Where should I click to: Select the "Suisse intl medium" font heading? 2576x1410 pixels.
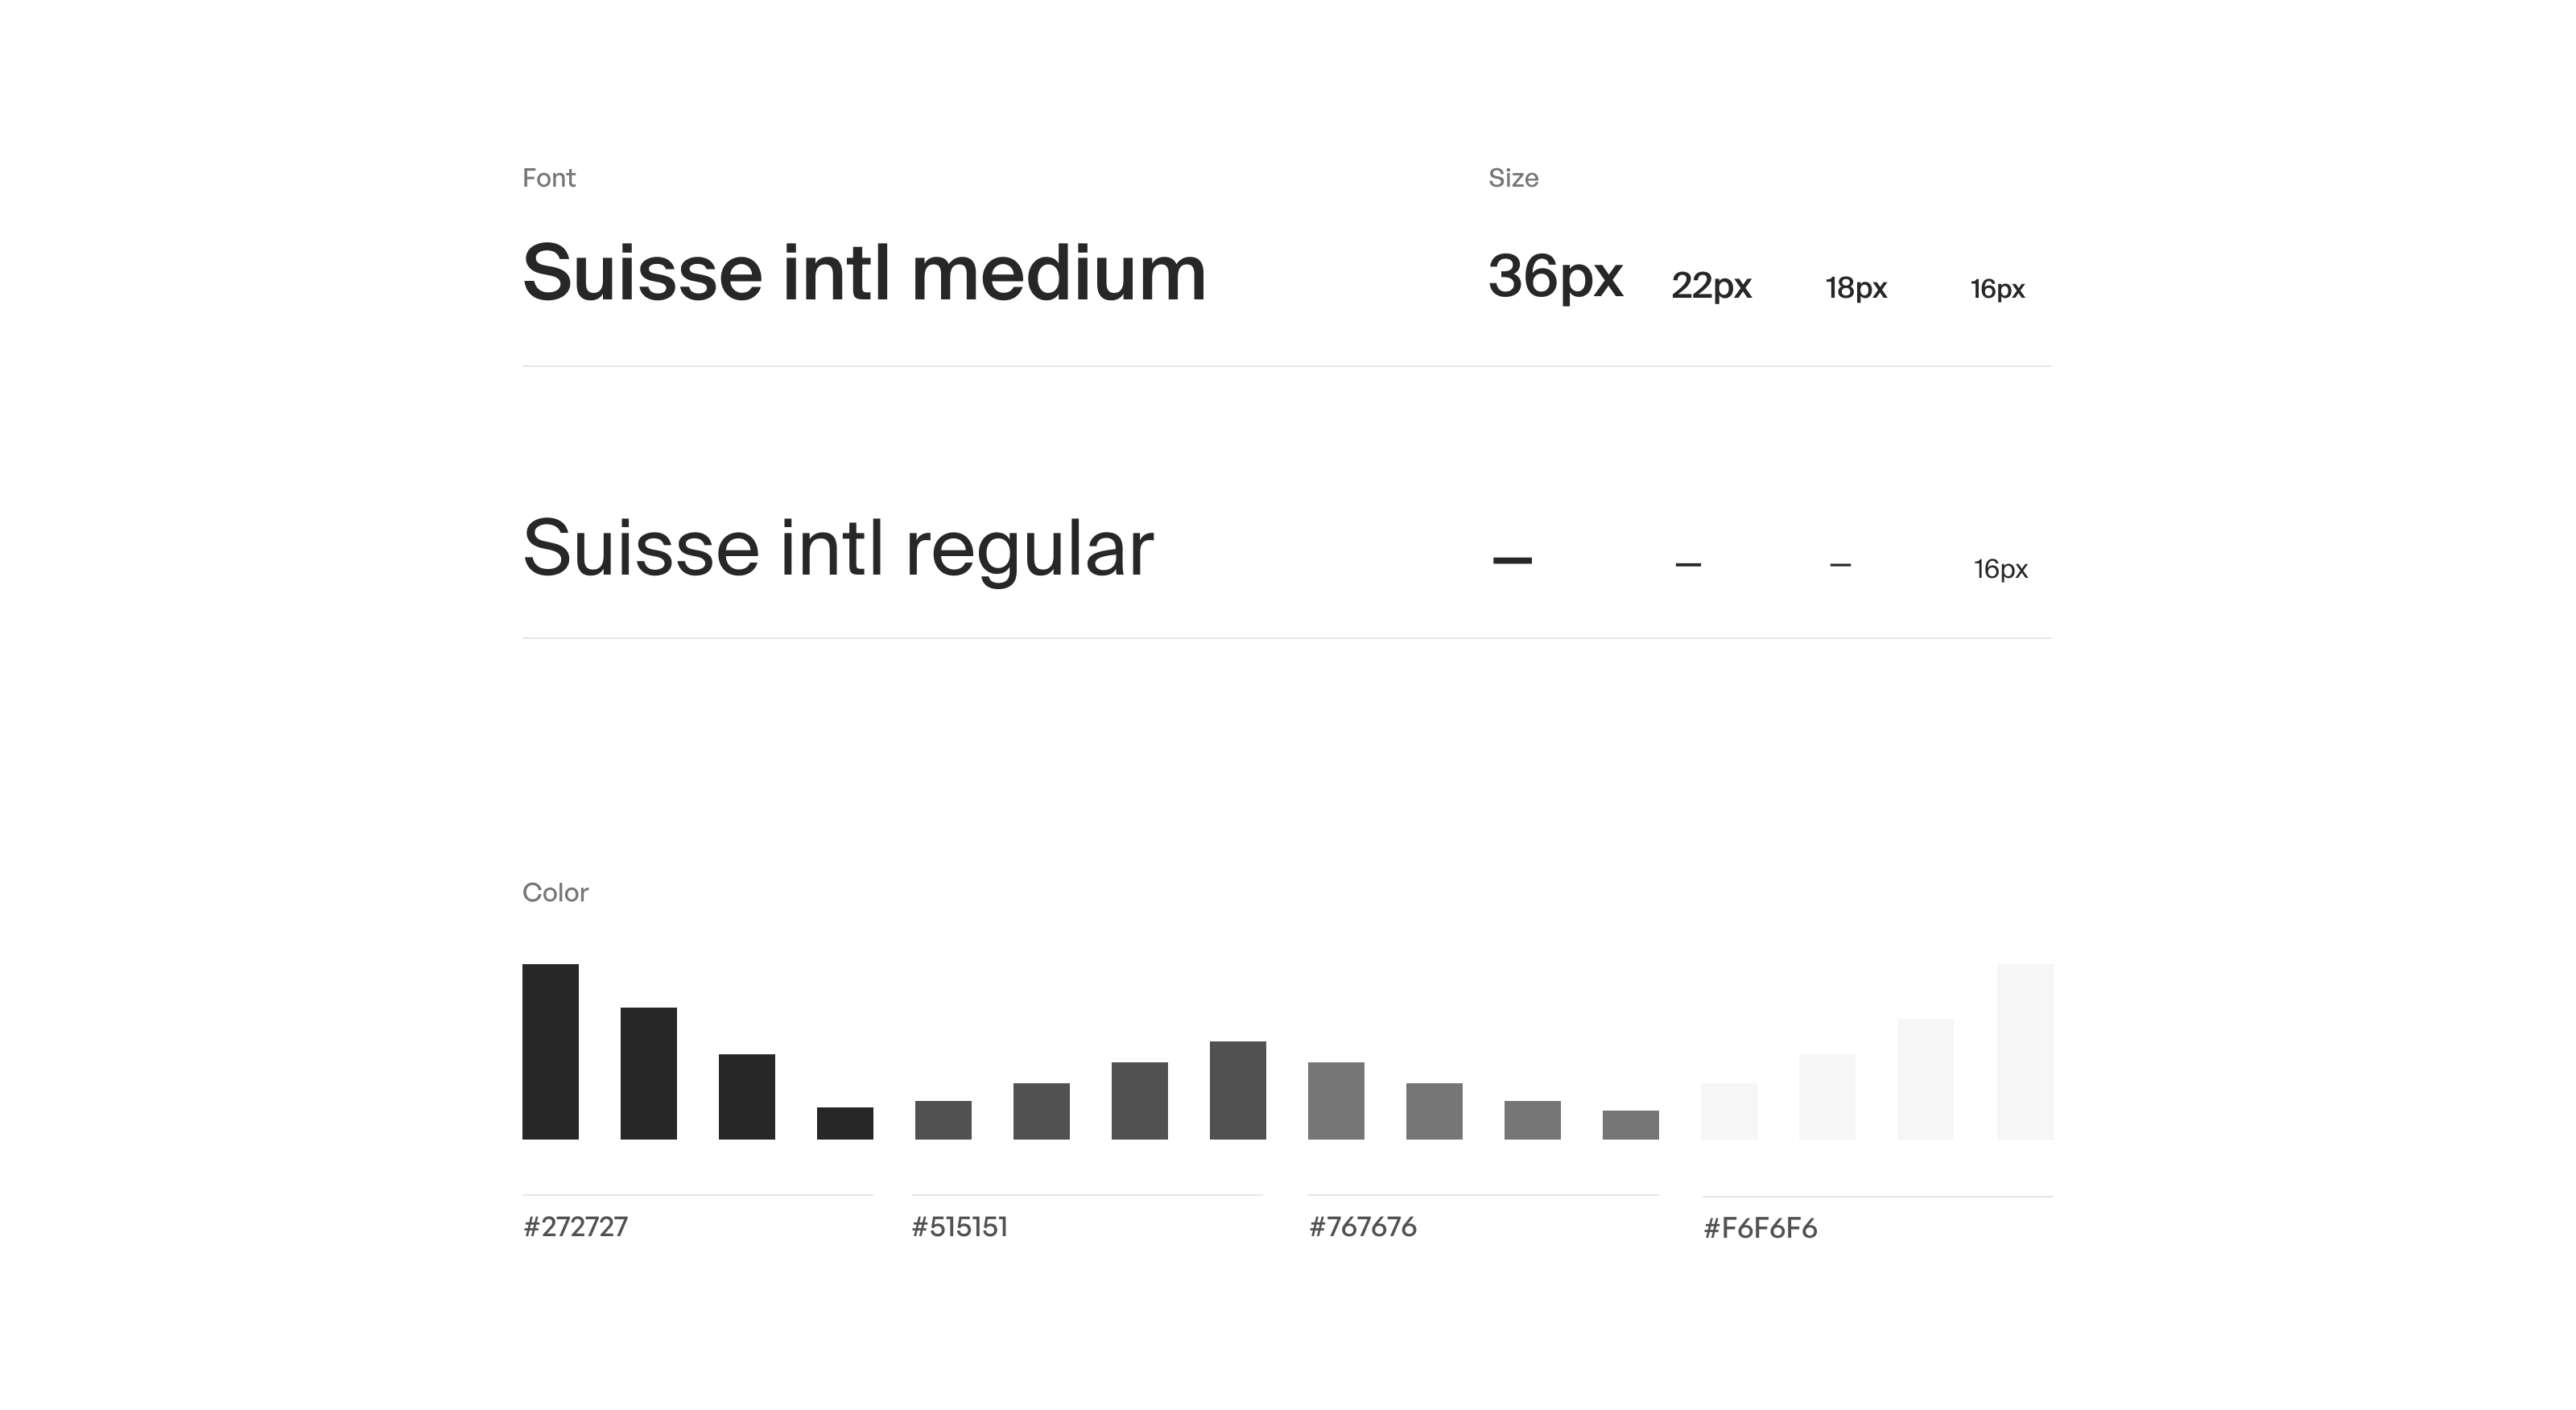pos(864,273)
